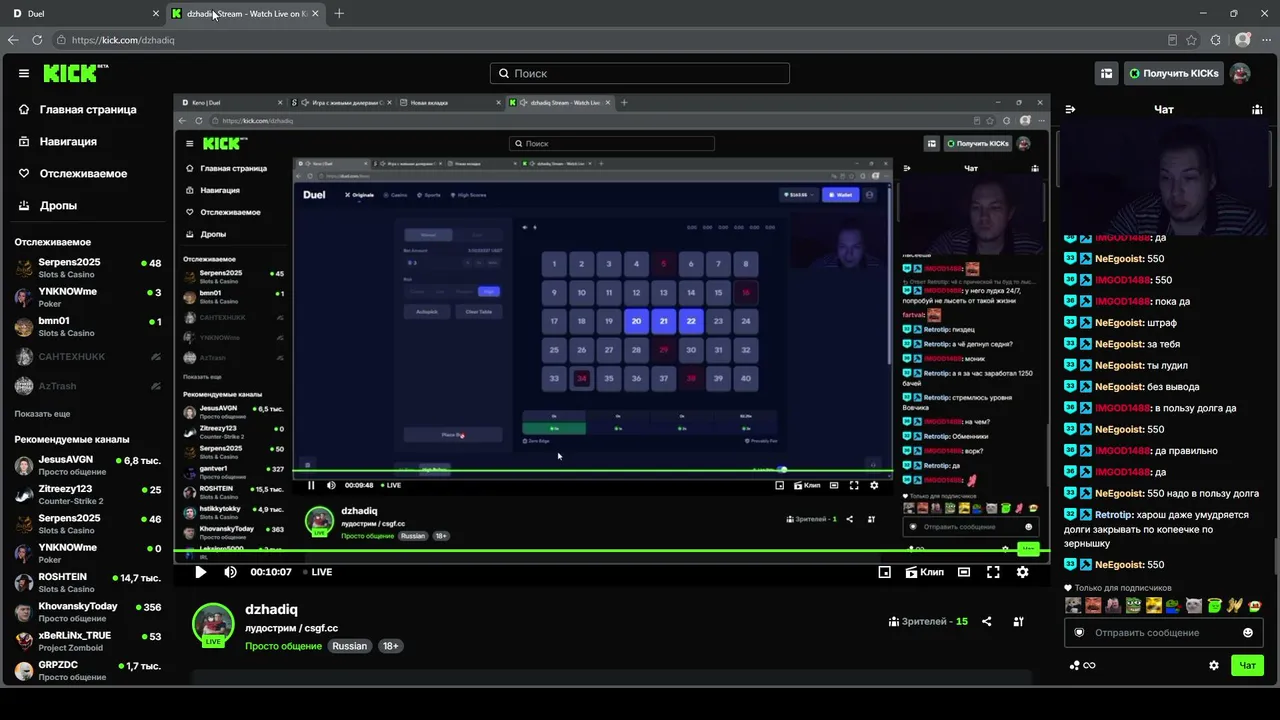Collapse the chat panel with arrow icon

1070,109
